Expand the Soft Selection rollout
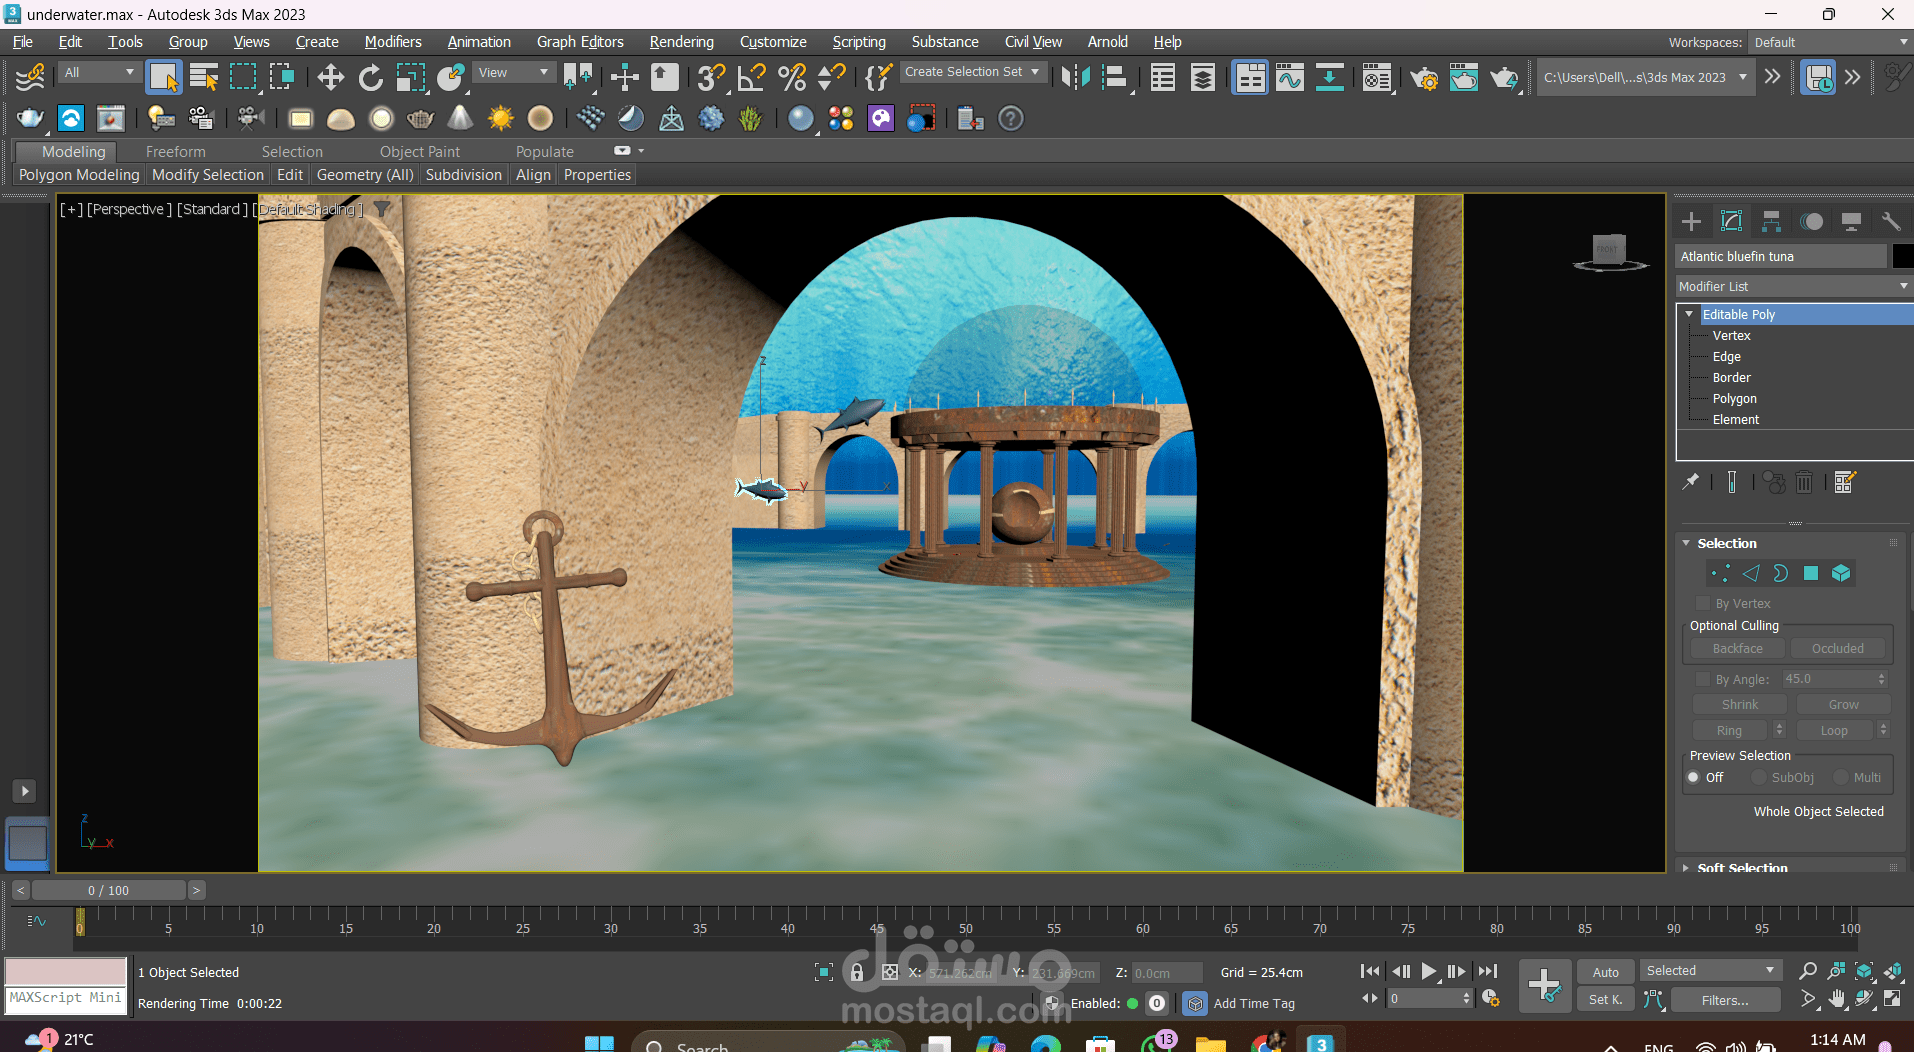Image resolution: width=1914 pixels, height=1052 pixels. coord(1741,867)
